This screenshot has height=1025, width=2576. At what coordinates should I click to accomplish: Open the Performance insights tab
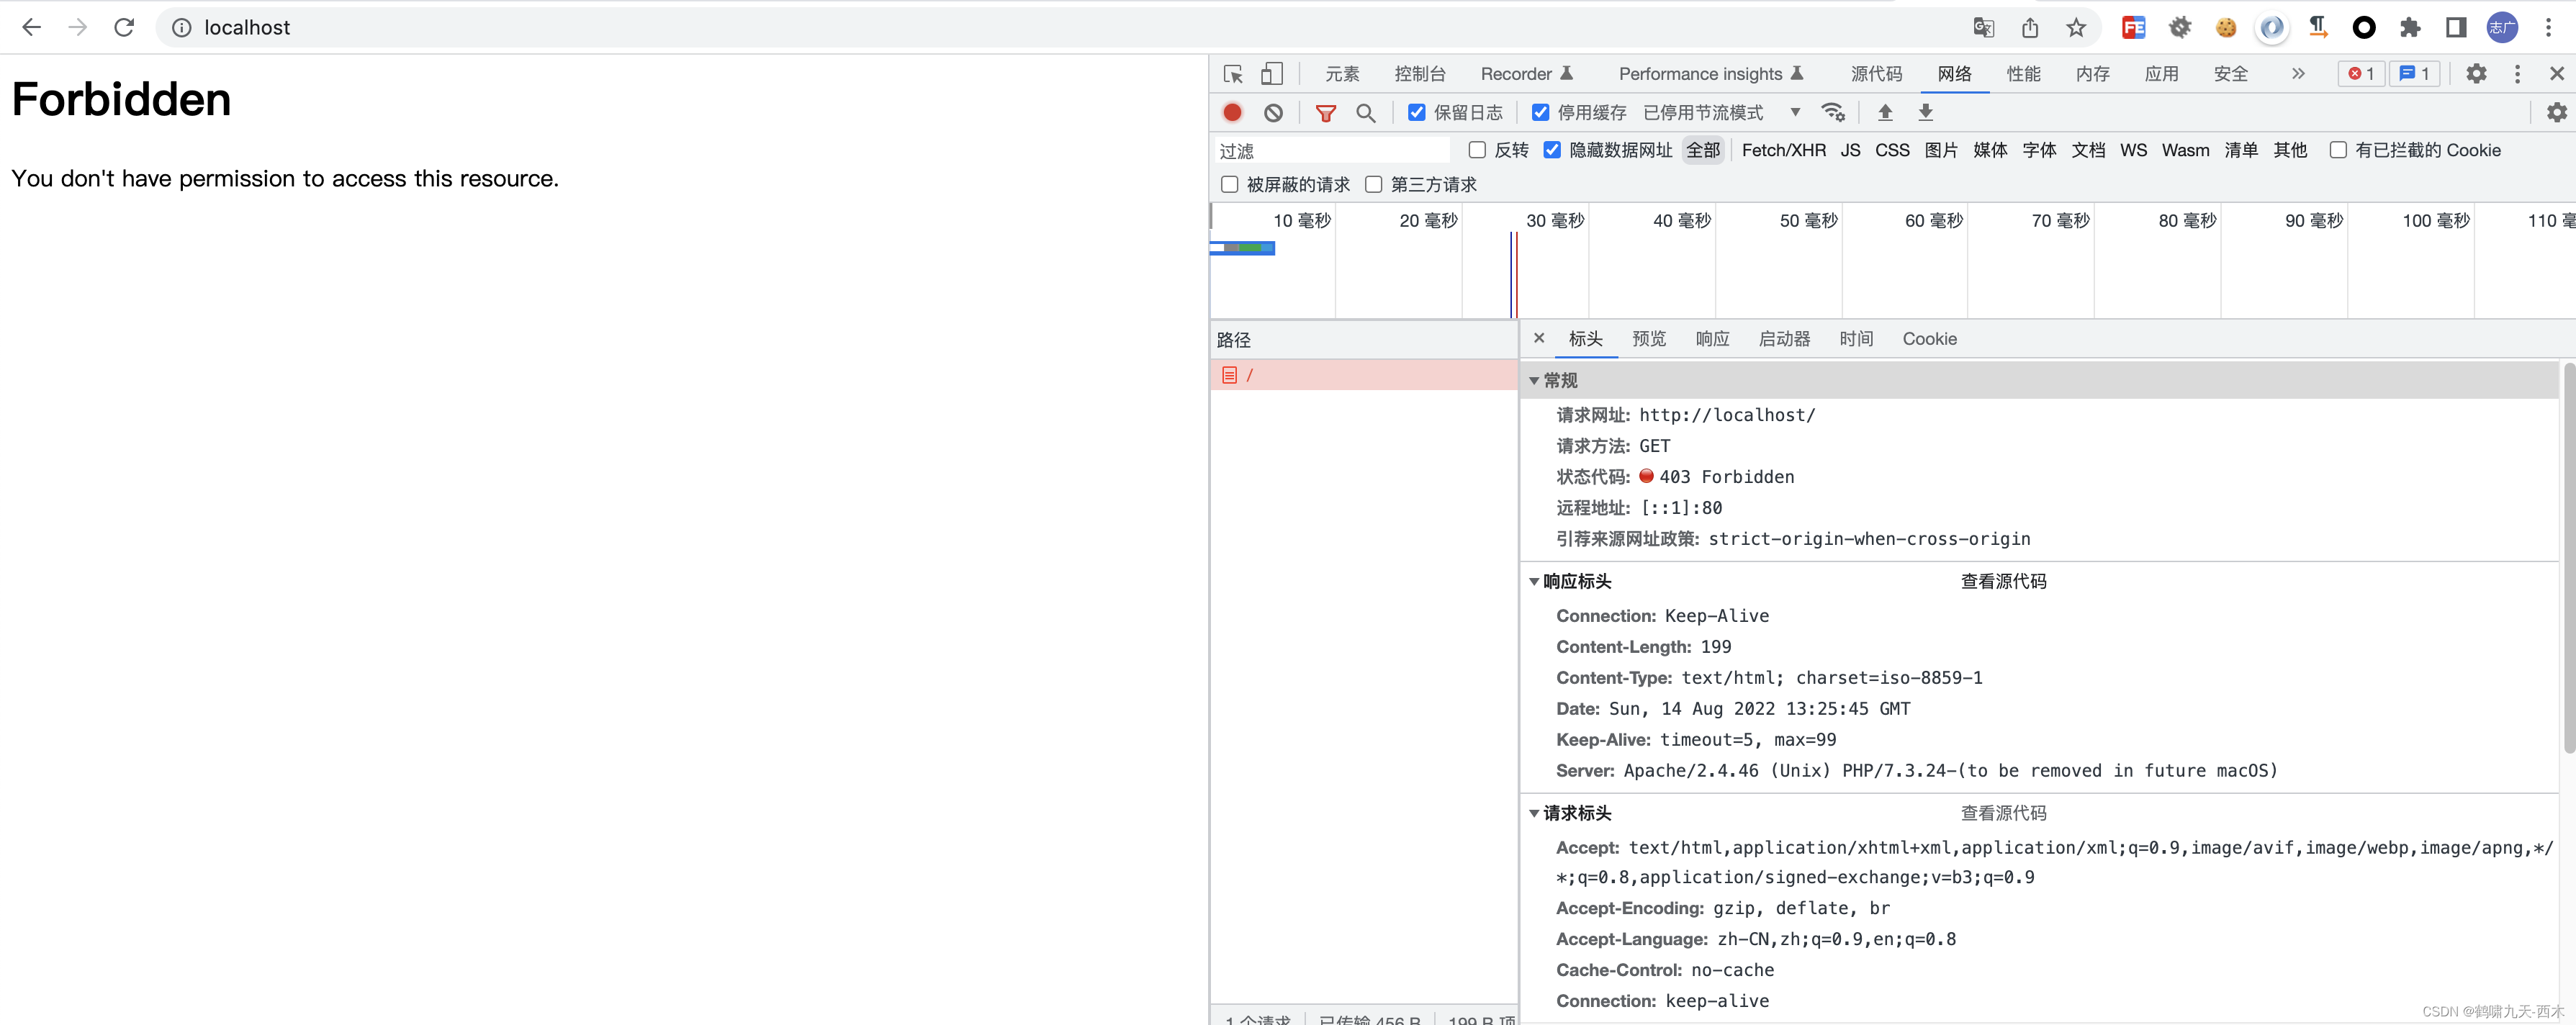pos(1711,74)
